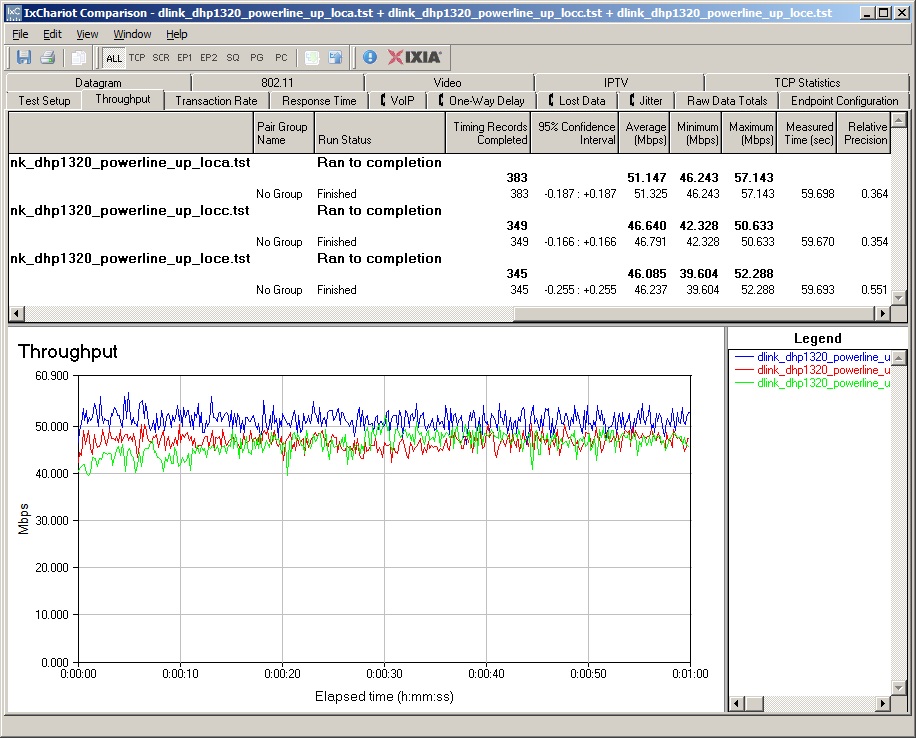Switch to the Datagram tab
916x738 pixels.
(x=98, y=82)
